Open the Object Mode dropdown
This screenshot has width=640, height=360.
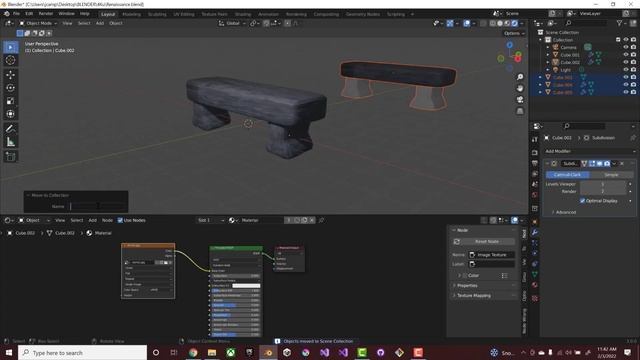[x=38, y=23]
